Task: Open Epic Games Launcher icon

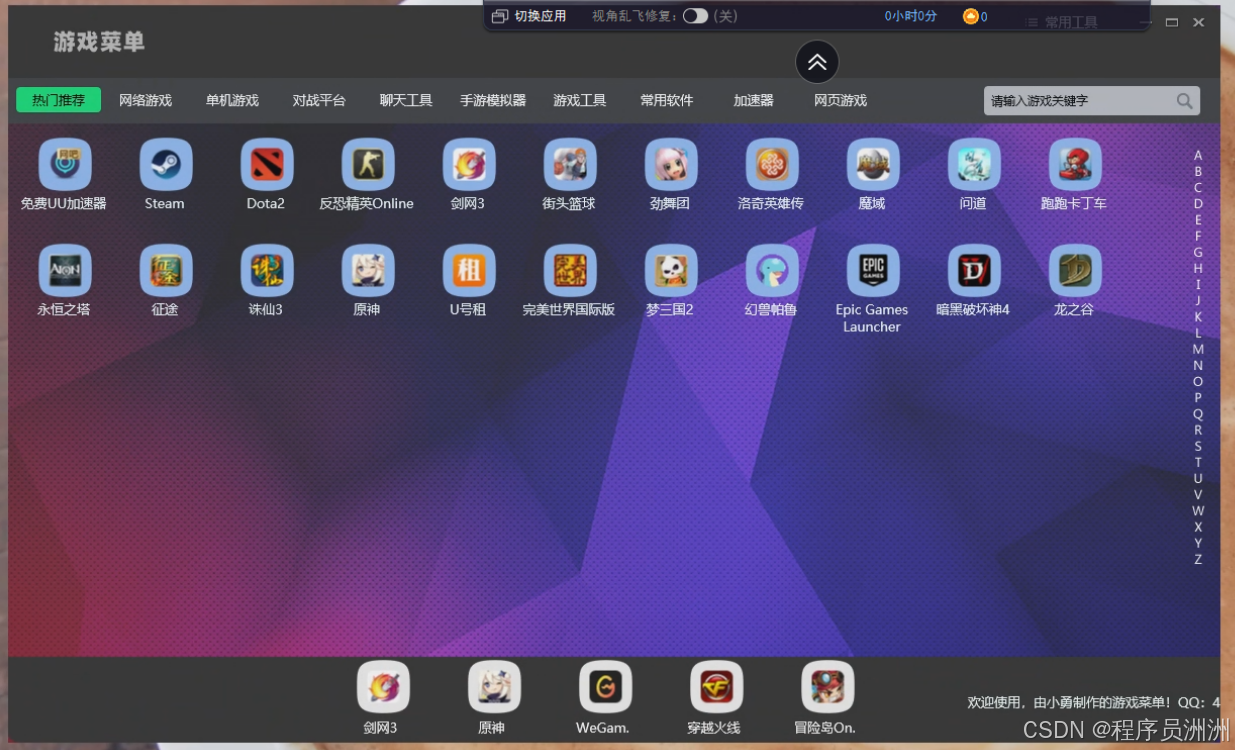Action: point(872,271)
